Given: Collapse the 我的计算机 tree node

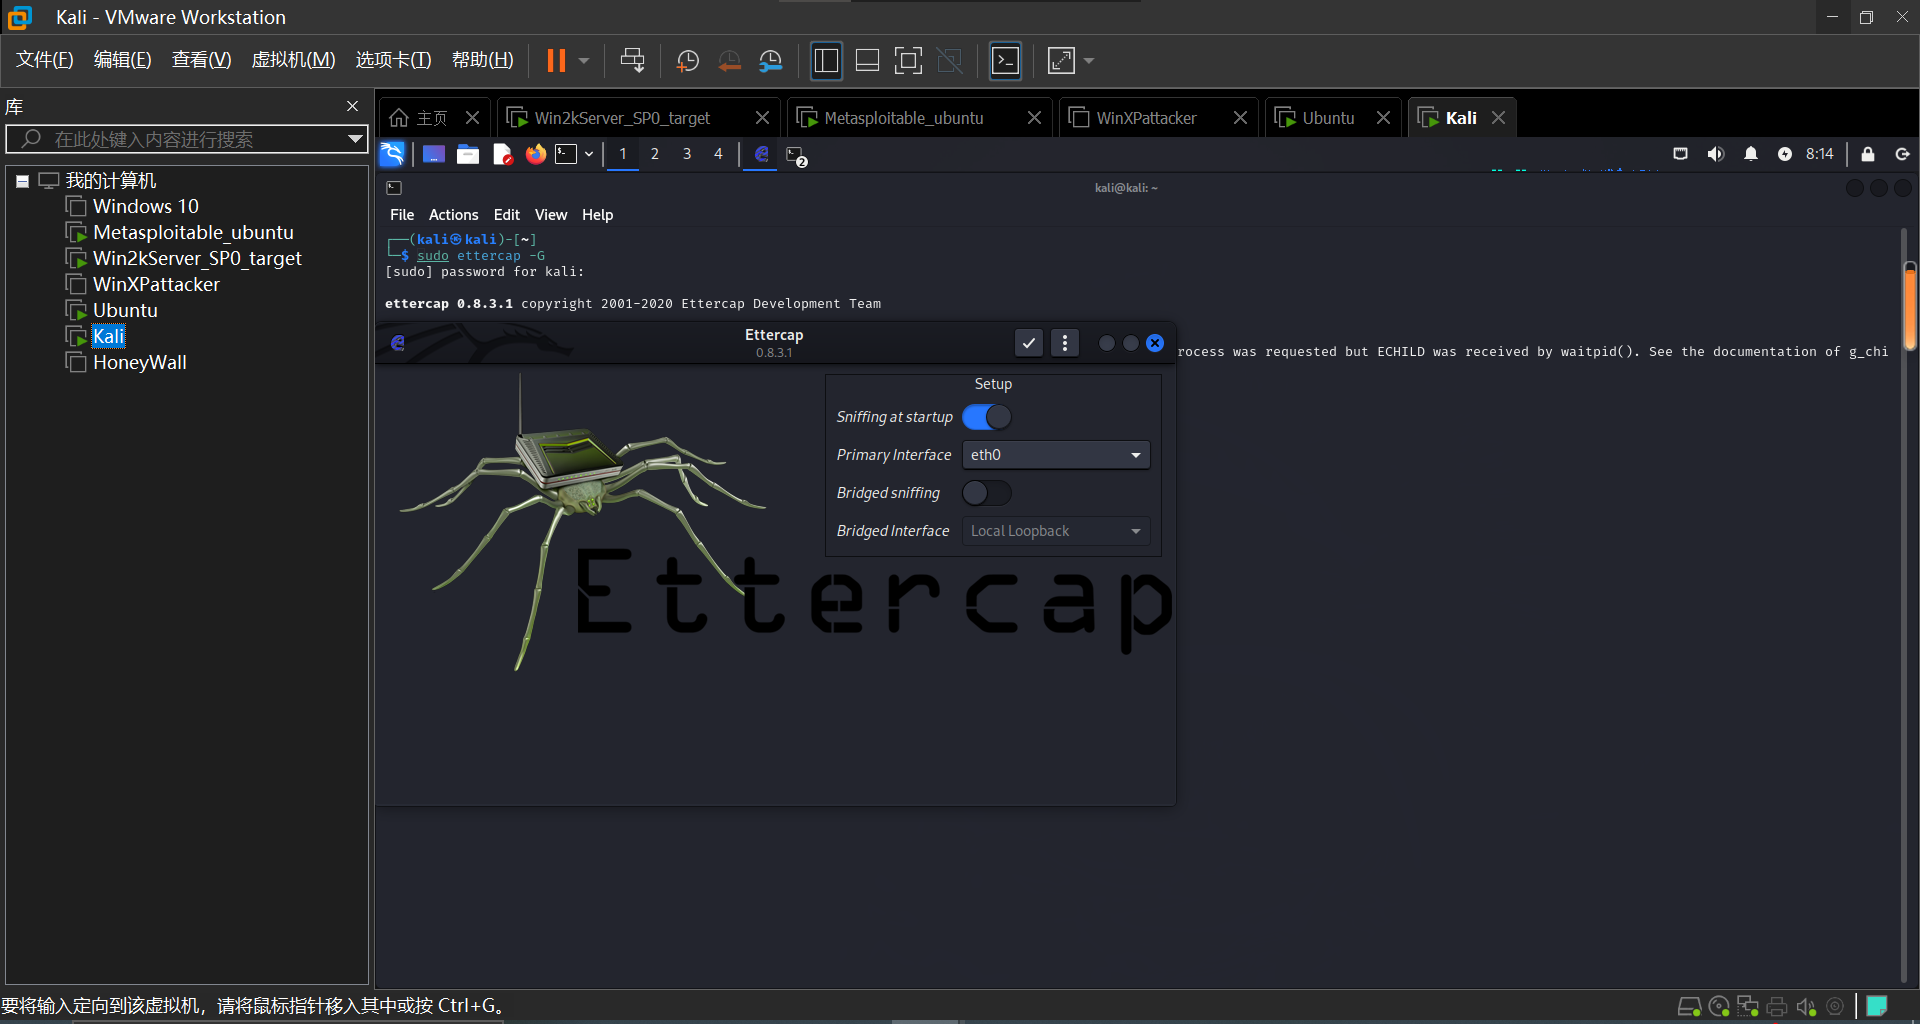Looking at the screenshot, I should [22, 181].
